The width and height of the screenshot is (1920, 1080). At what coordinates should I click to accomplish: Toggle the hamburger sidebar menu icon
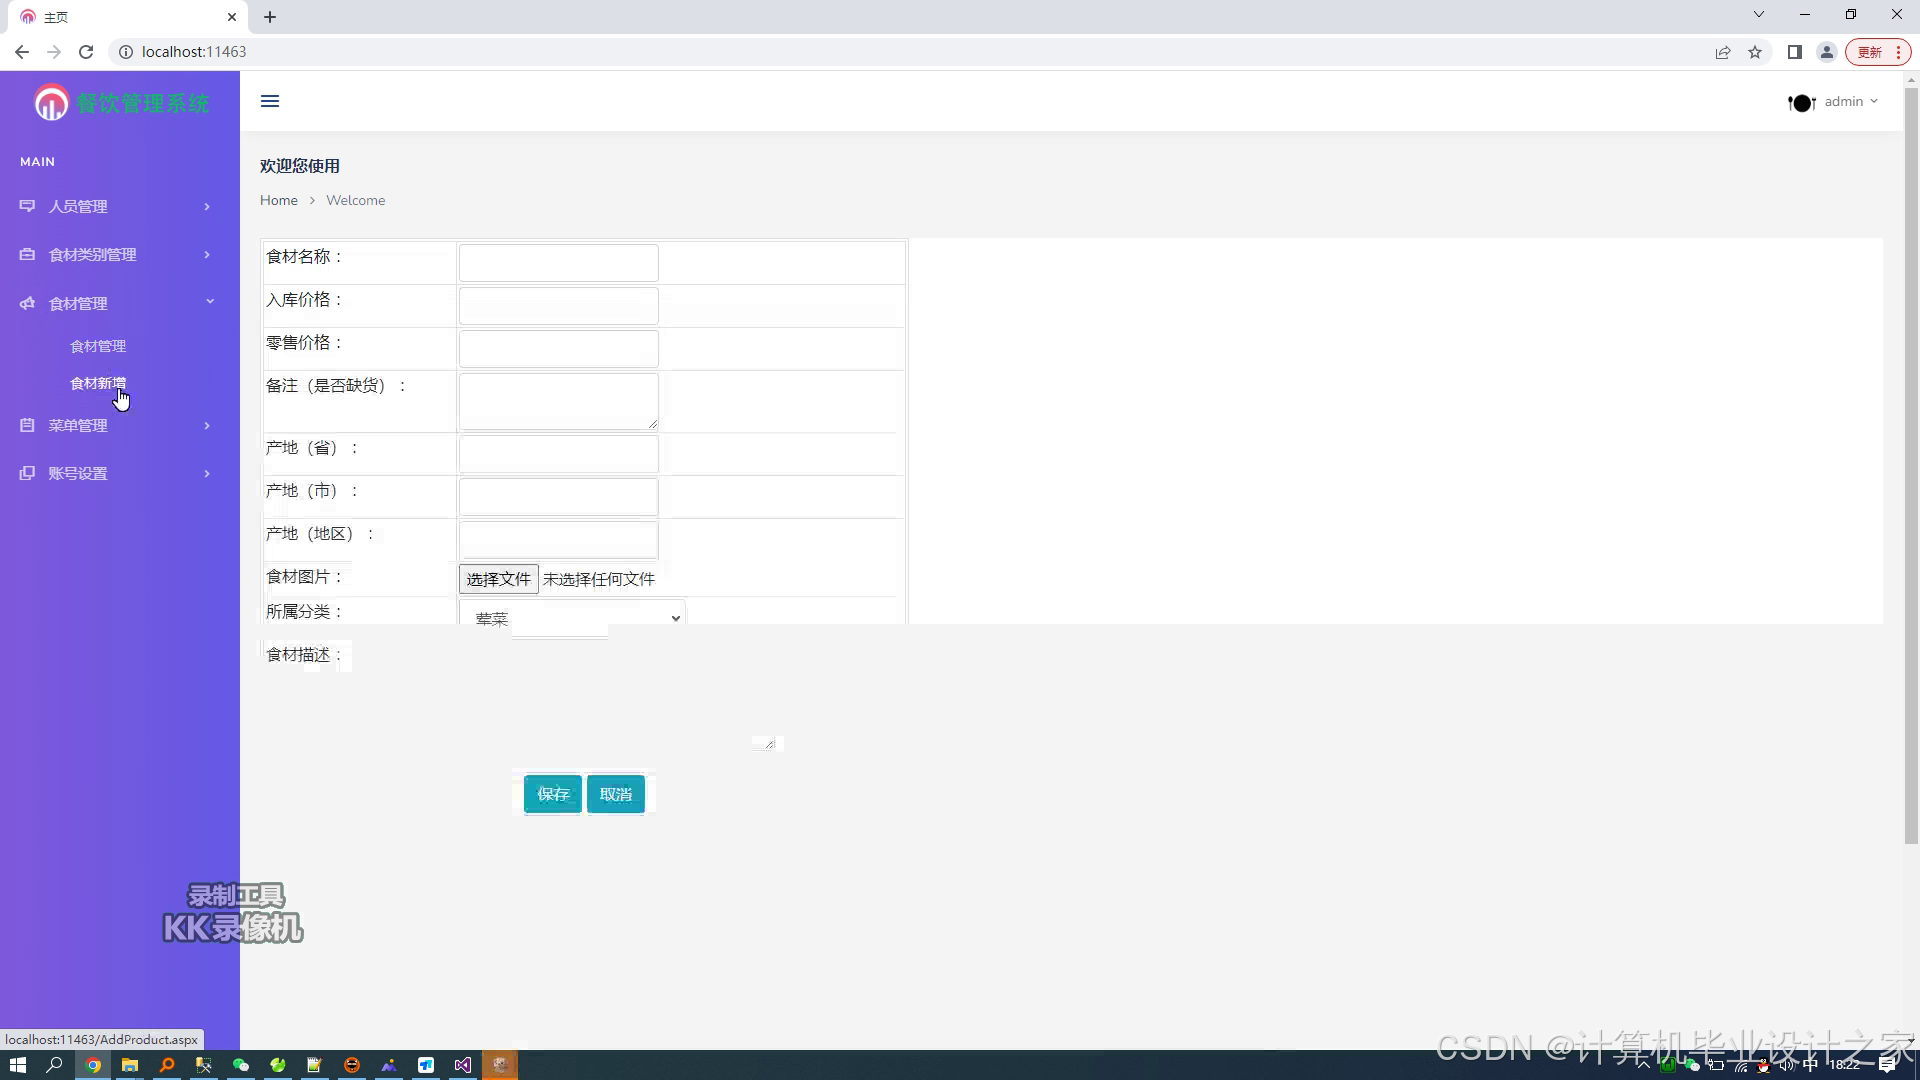[x=270, y=101]
